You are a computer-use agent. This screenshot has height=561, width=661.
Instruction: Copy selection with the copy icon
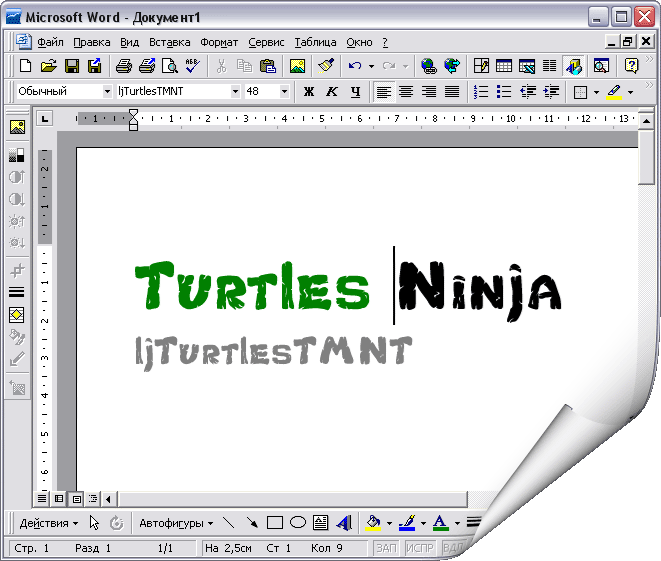click(x=244, y=66)
